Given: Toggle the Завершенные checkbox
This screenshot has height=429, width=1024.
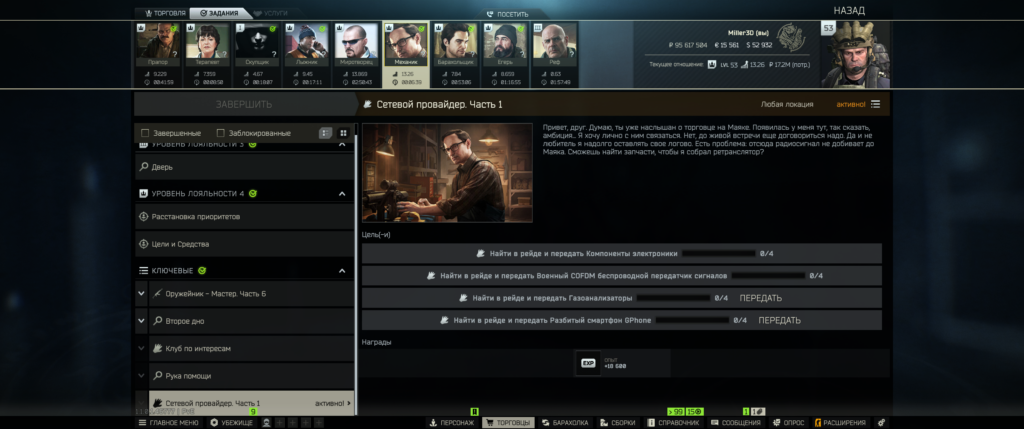Looking at the screenshot, I should pos(146,133).
